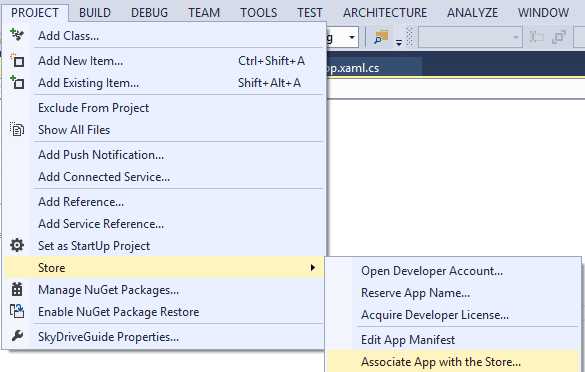The image size is (585, 372).
Task: Click the Set as StartUp Project gear icon
Action: tap(17, 245)
